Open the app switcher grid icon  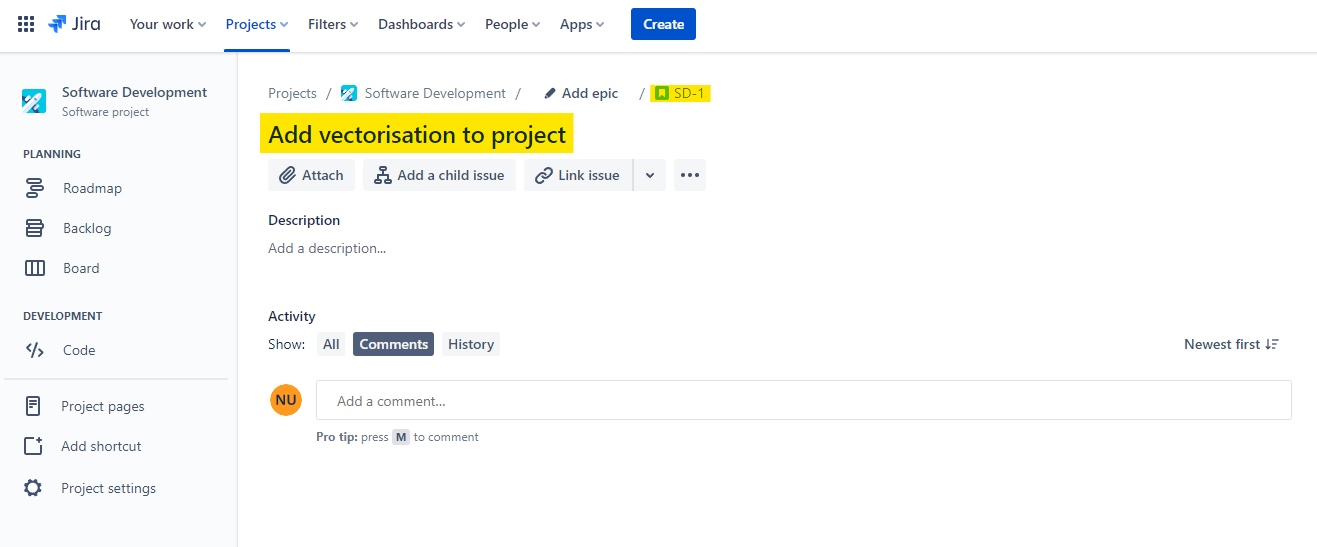(x=26, y=24)
